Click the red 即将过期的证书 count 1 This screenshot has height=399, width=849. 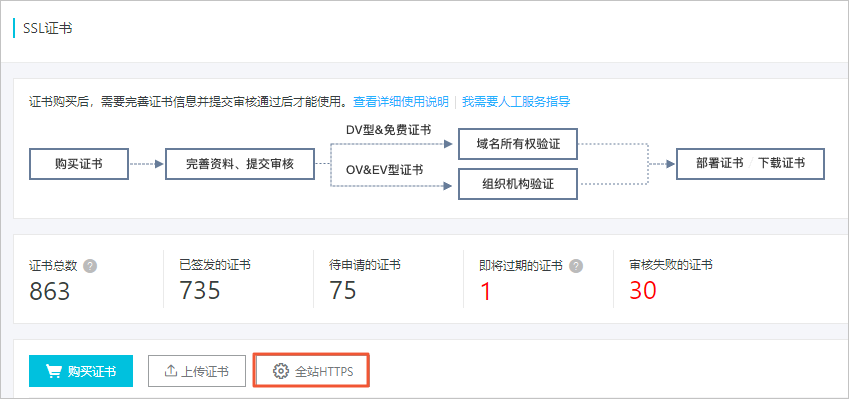pyautogui.click(x=486, y=291)
